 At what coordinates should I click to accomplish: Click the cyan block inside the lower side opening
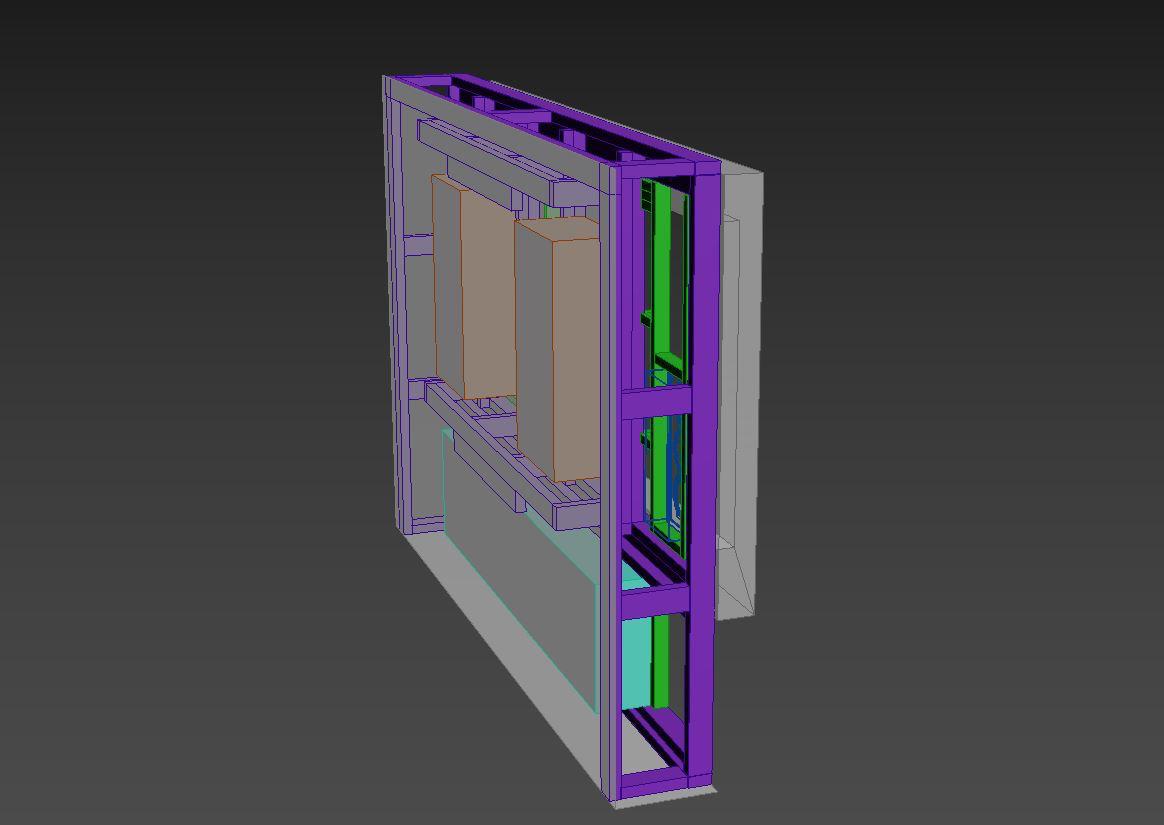(637, 661)
